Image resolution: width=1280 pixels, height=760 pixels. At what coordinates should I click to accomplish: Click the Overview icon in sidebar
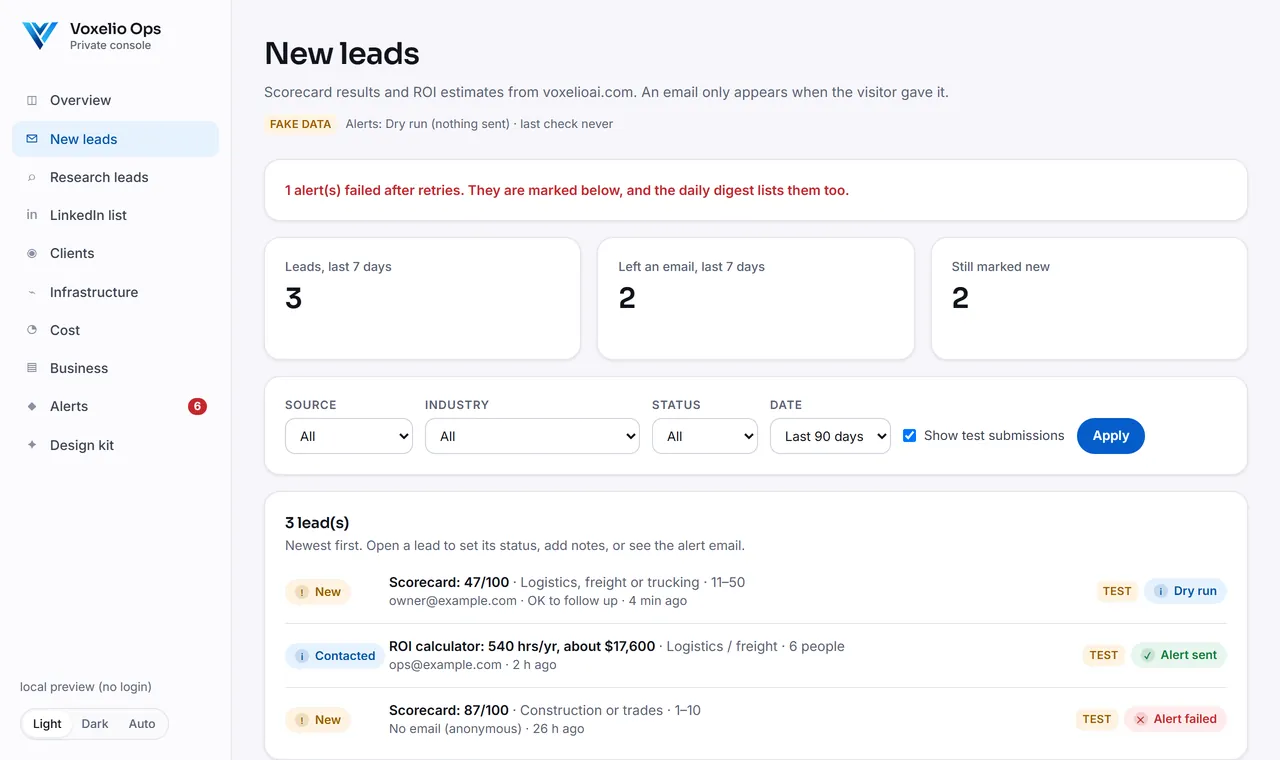tap(32, 100)
